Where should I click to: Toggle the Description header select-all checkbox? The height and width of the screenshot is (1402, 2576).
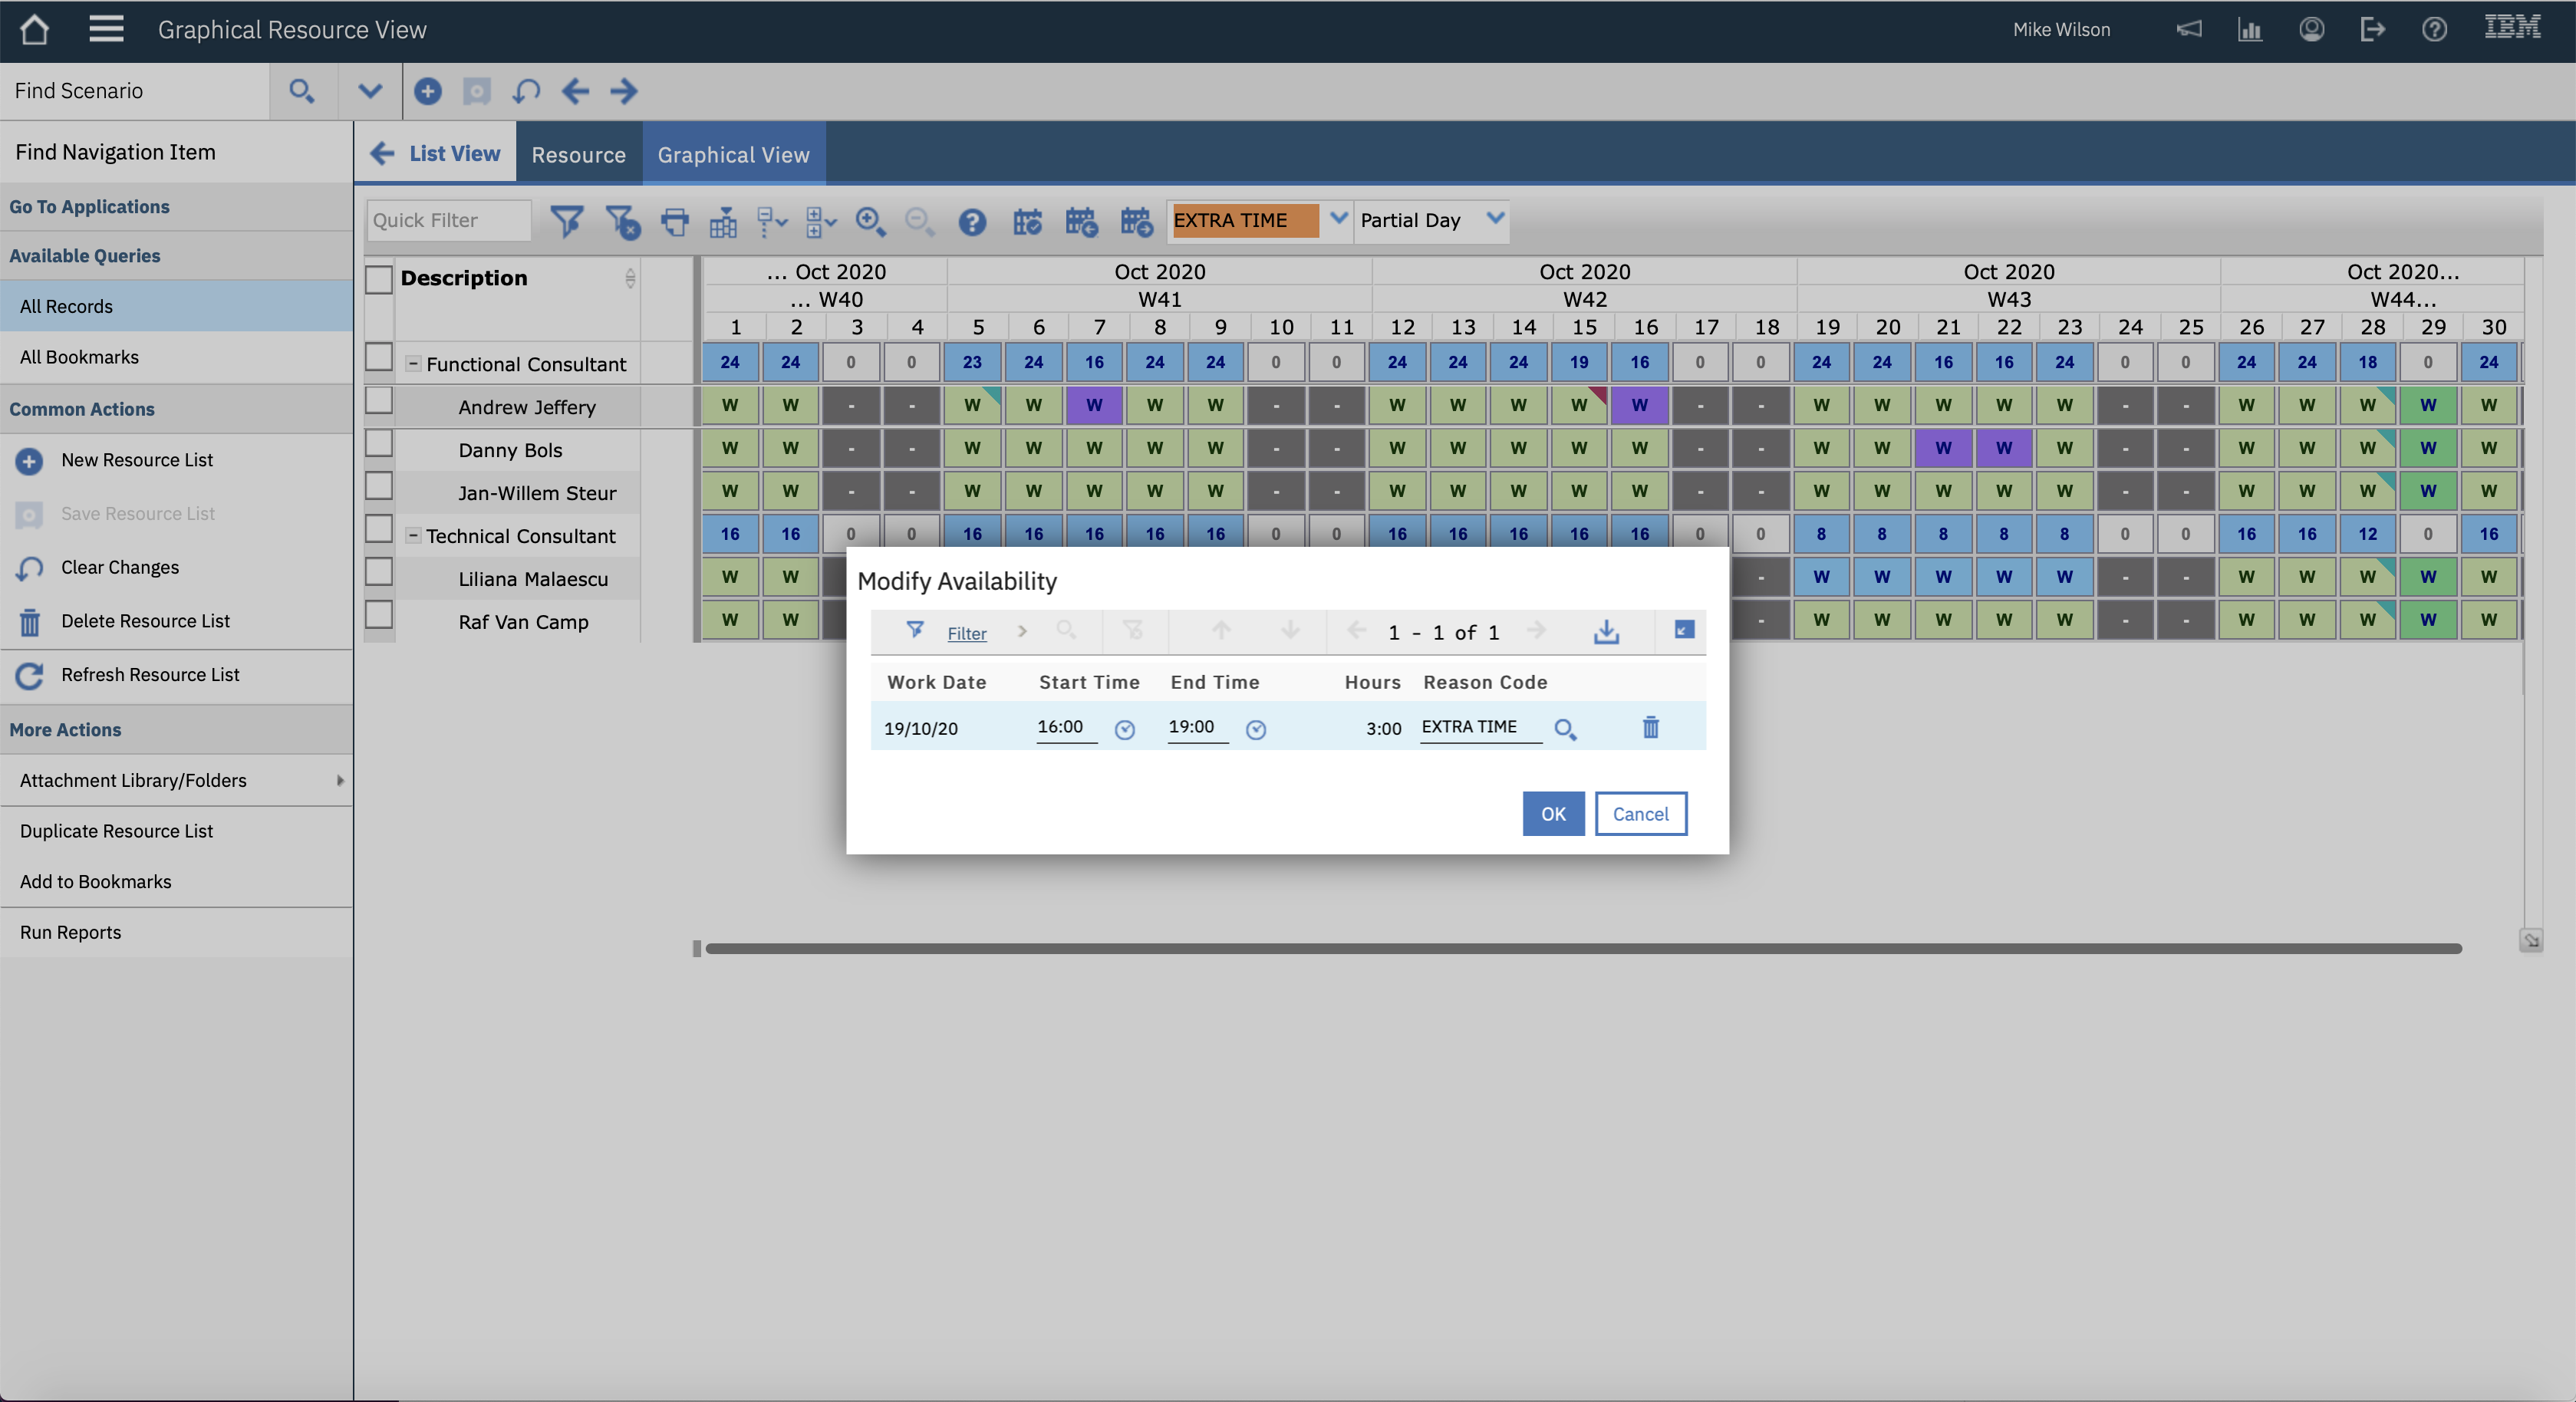click(379, 279)
